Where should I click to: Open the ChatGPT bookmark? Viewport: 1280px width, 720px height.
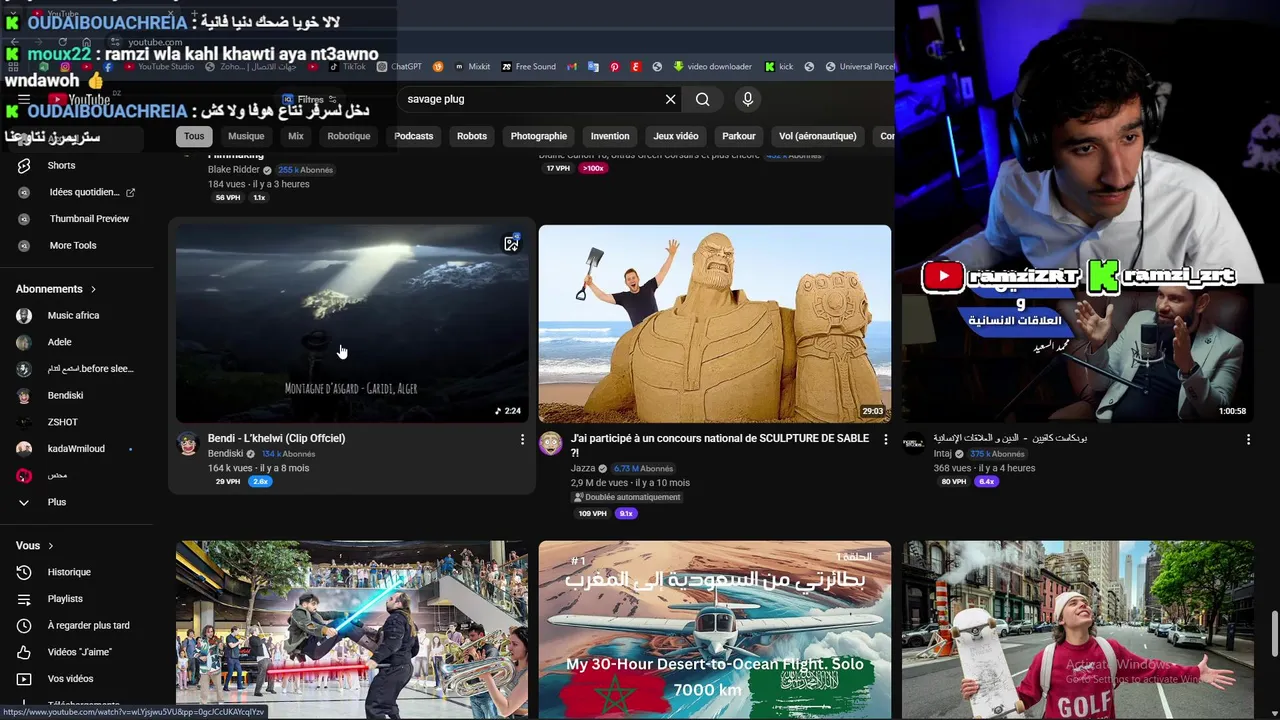(x=399, y=67)
